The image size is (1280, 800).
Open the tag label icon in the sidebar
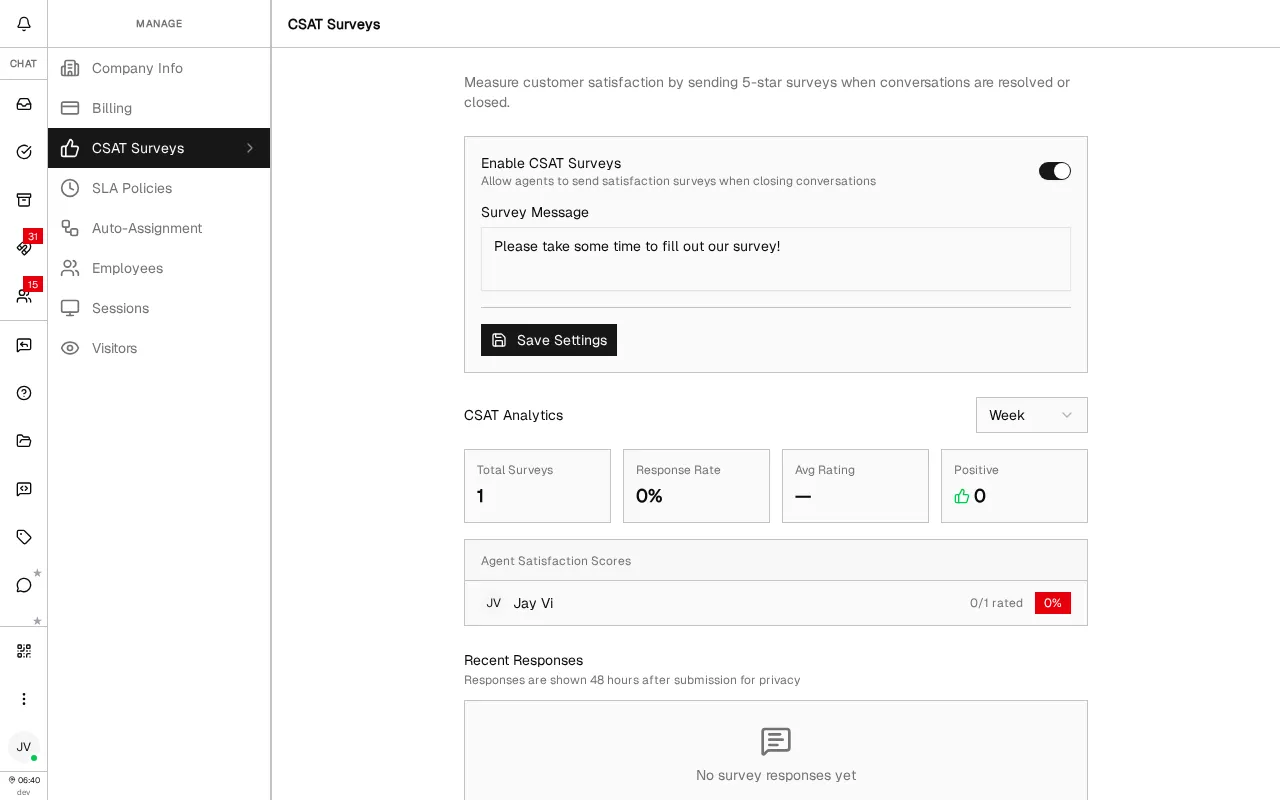click(24, 537)
